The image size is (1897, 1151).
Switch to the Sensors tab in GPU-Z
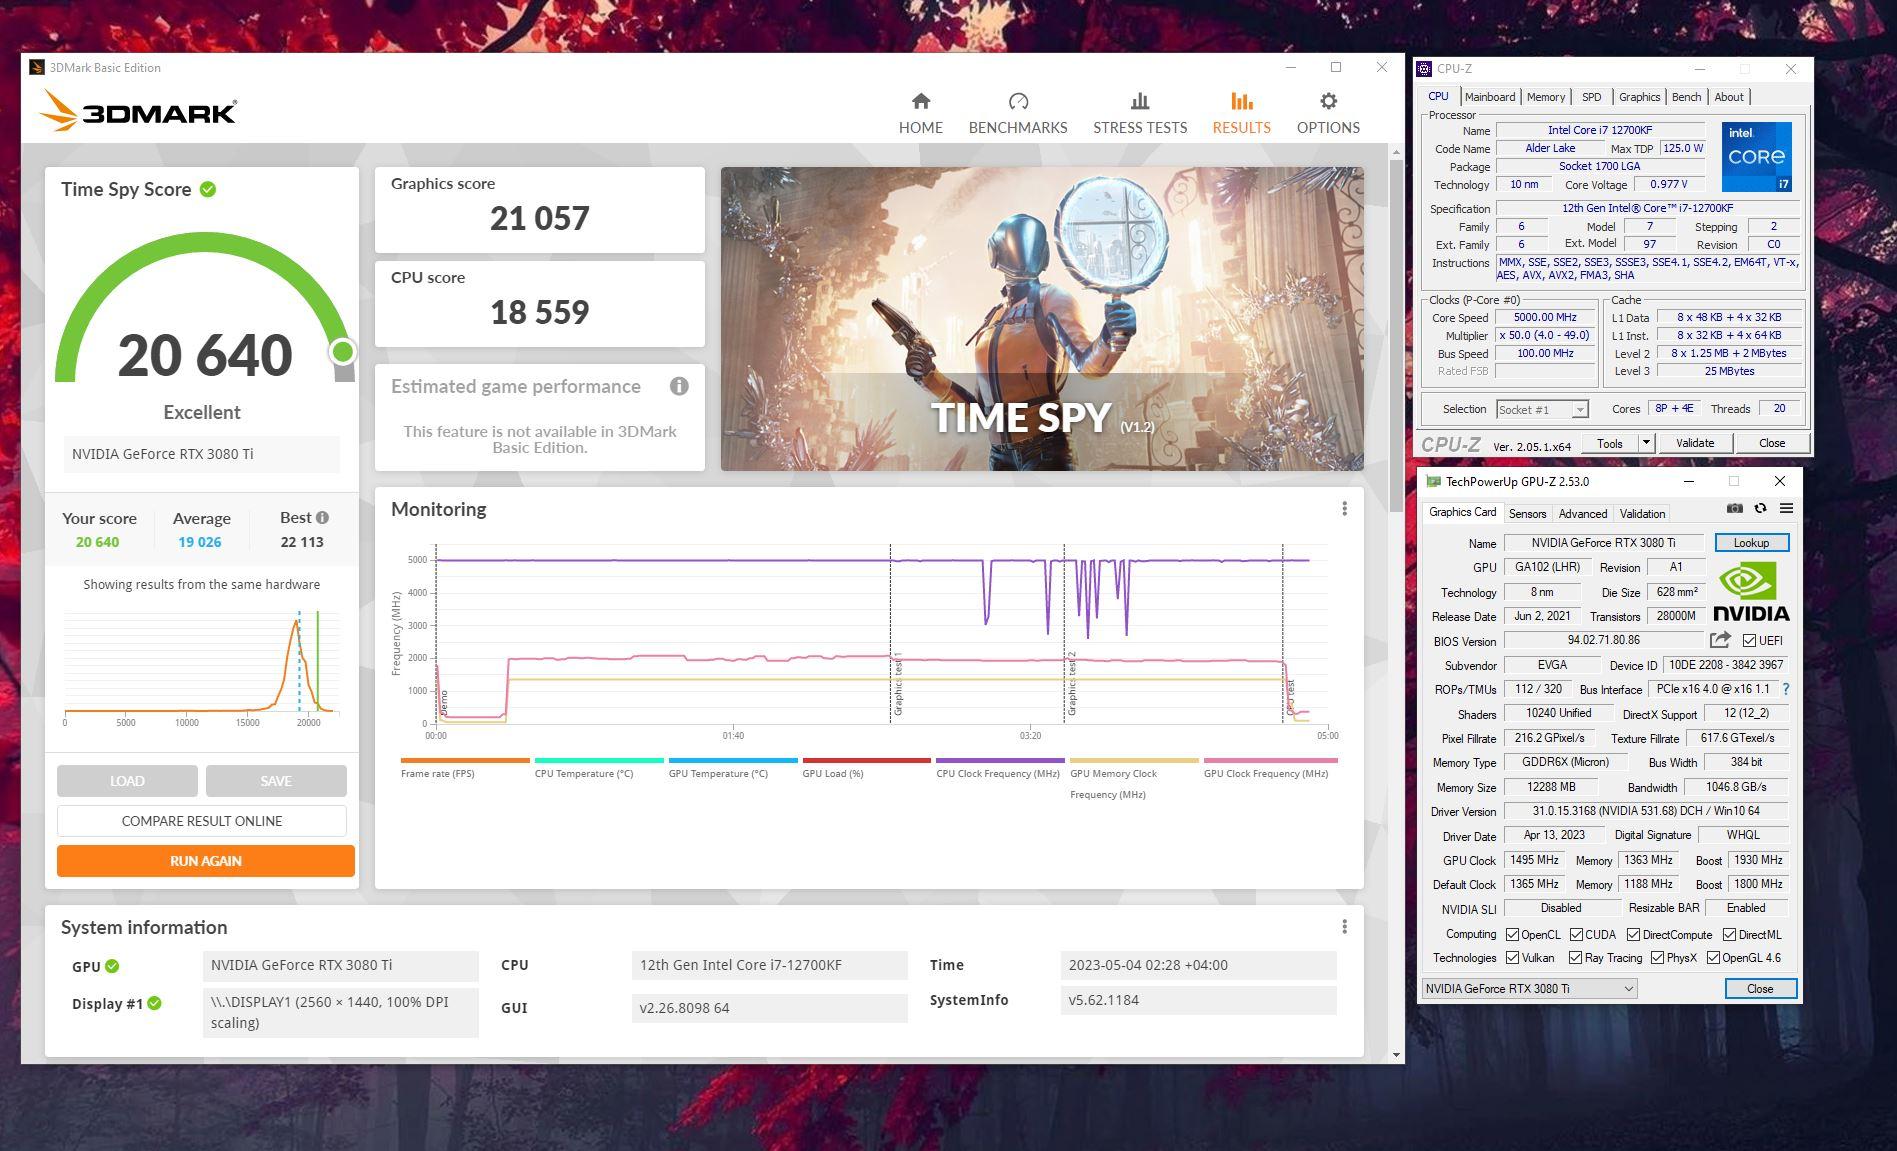(x=1527, y=514)
